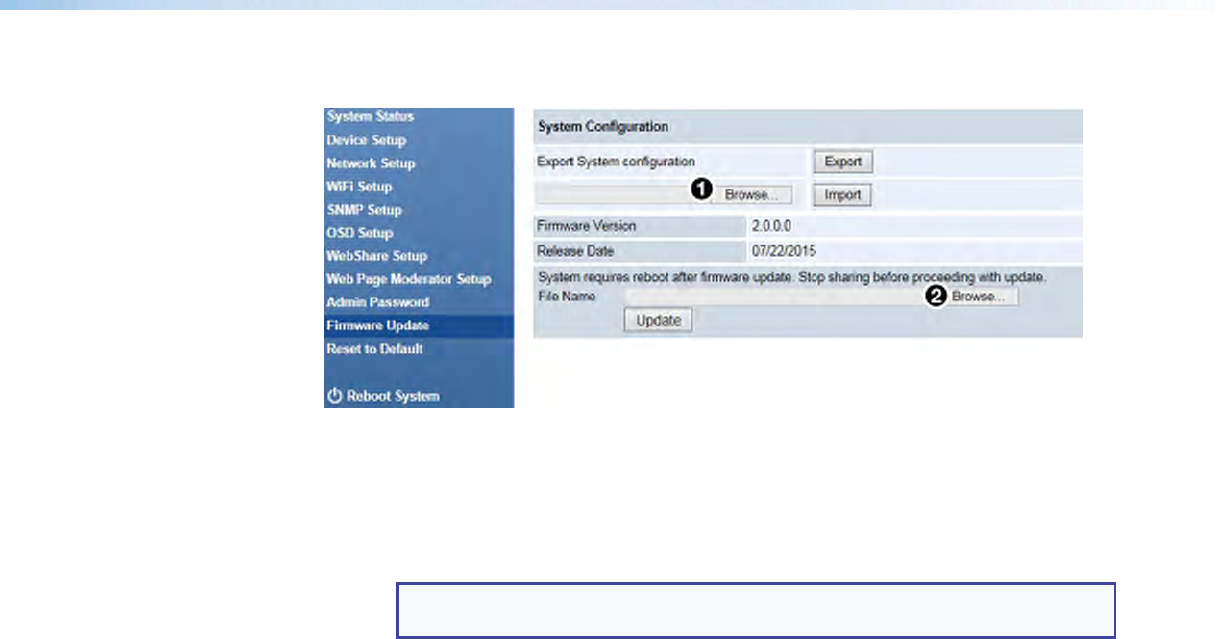Open the System Status page

(370, 117)
